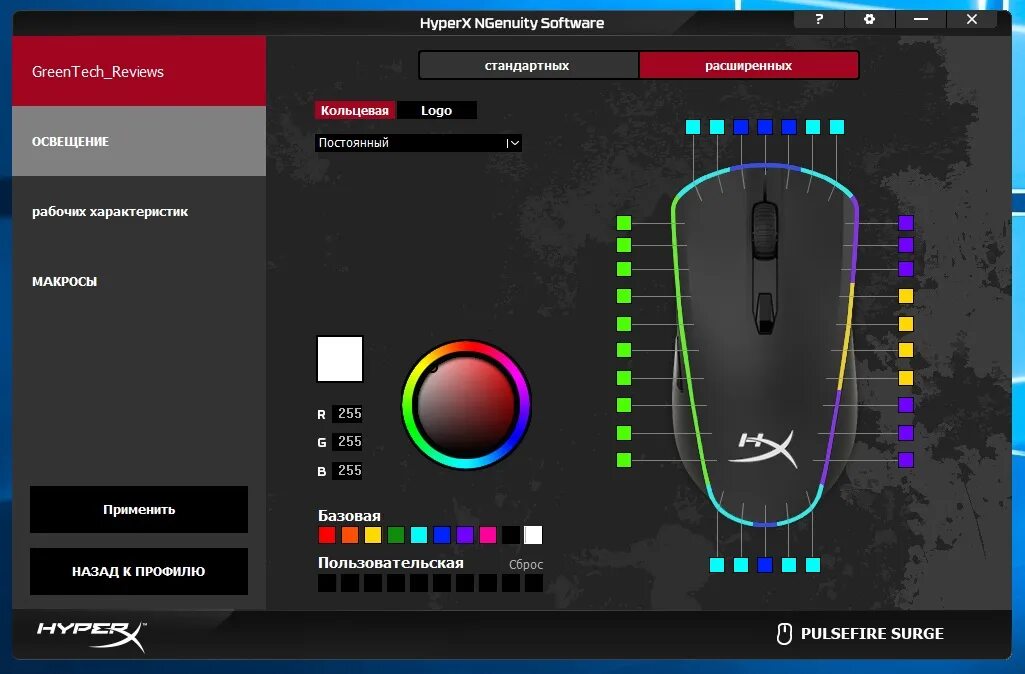1025x674 pixels.
Task: Close the NGenuity window
Action: tap(972, 19)
